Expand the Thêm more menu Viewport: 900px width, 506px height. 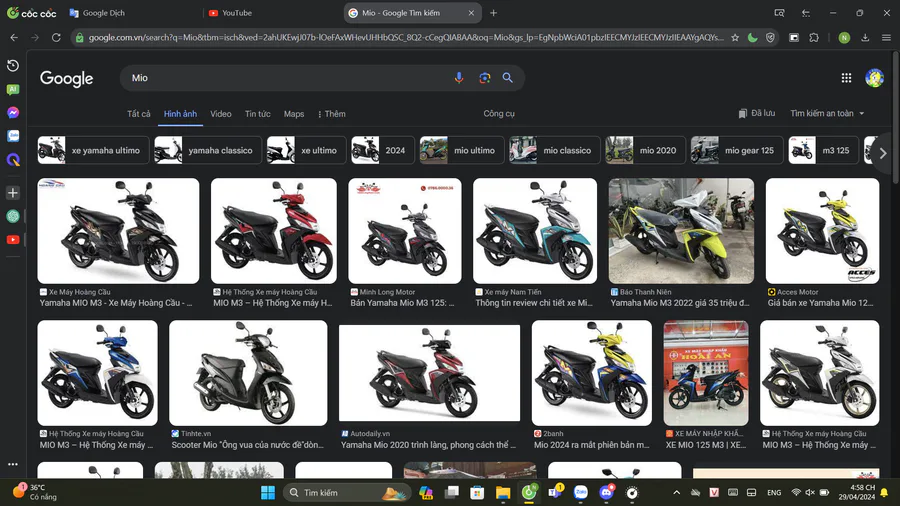coord(332,114)
